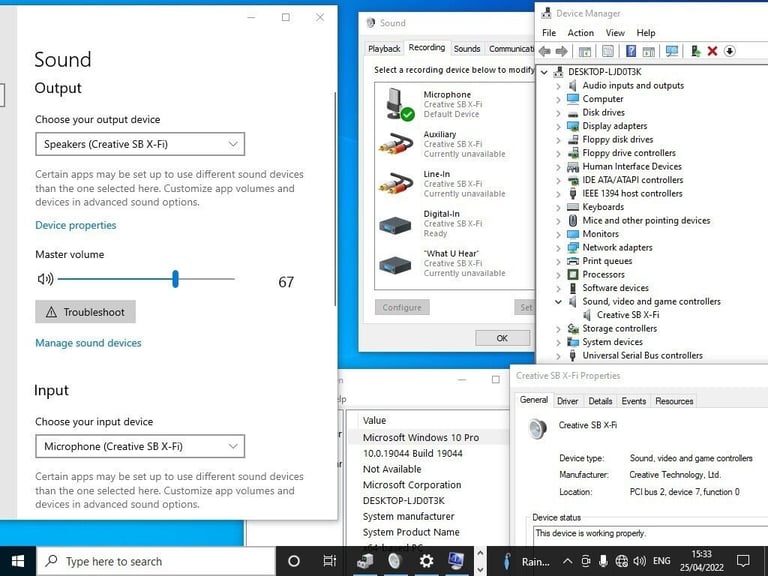Click Sound speaker taskbar app icon
This screenshot has width=768, height=576.
click(x=395, y=561)
